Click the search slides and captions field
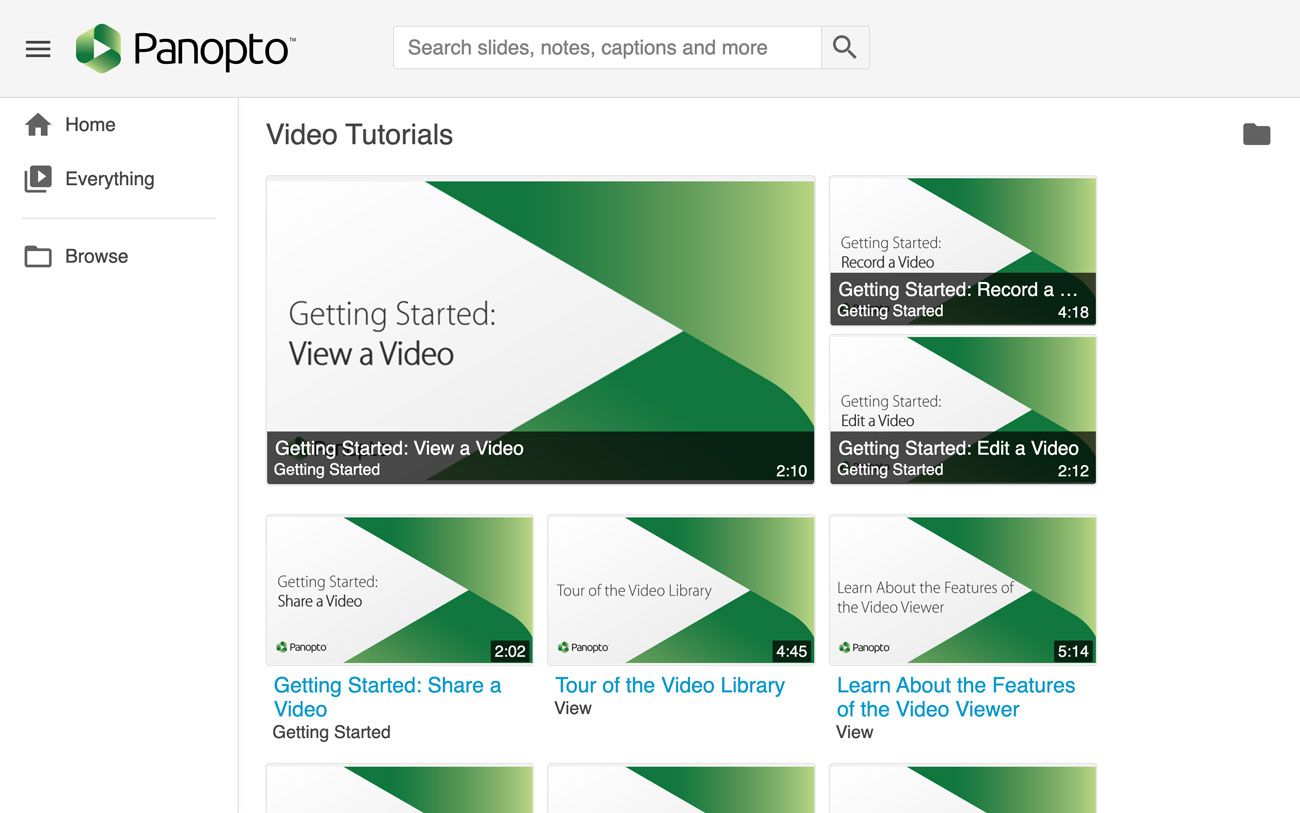Screen dimensions: 1300x813 click(x=607, y=48)
